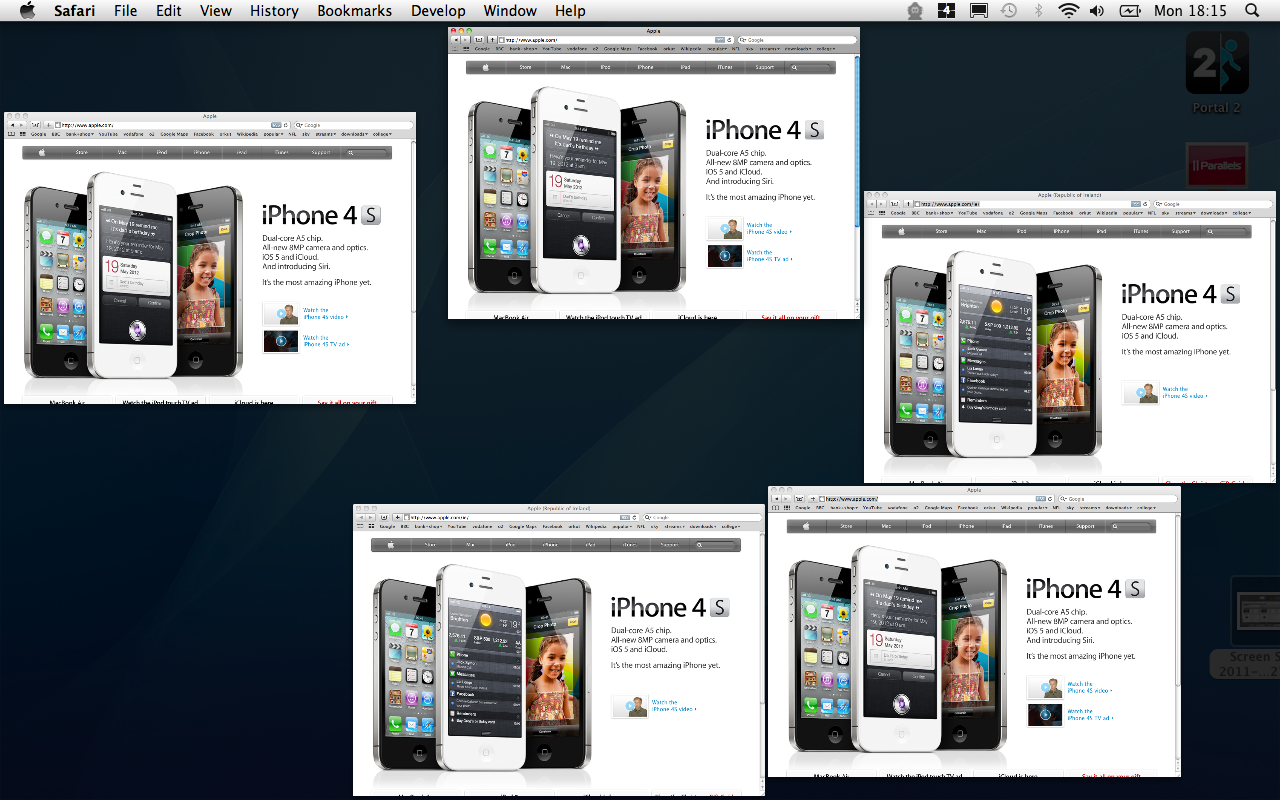Expand popular bookmarks folder in top-center window

pos(717,49)
